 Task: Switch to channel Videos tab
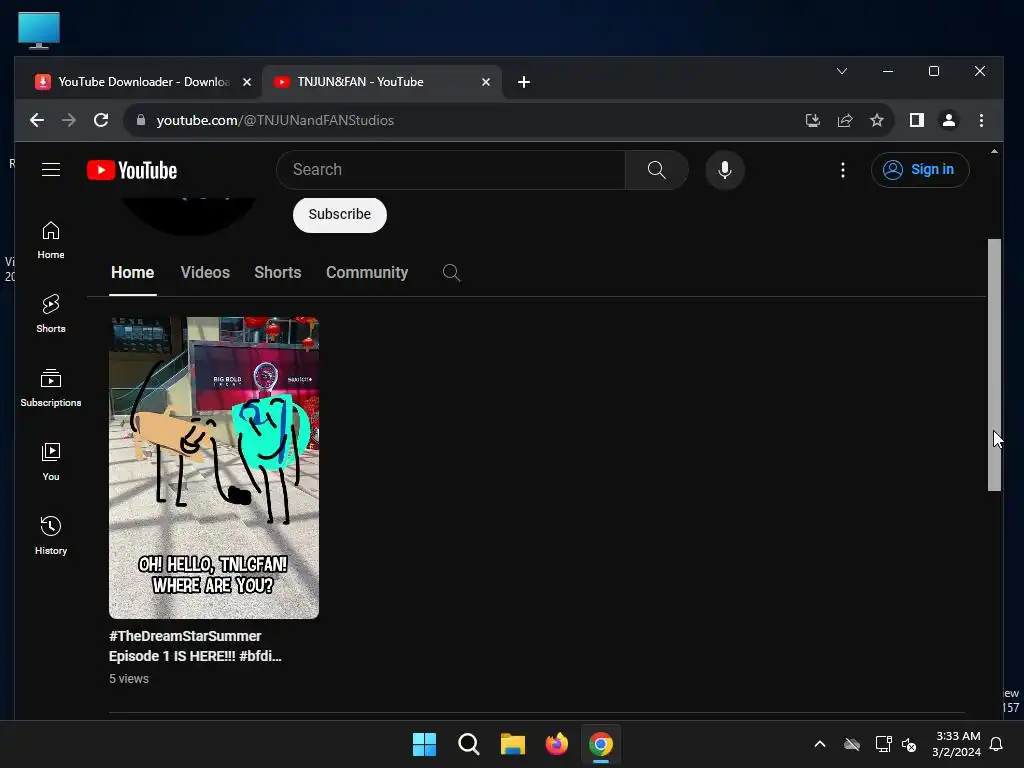point(205,272)
